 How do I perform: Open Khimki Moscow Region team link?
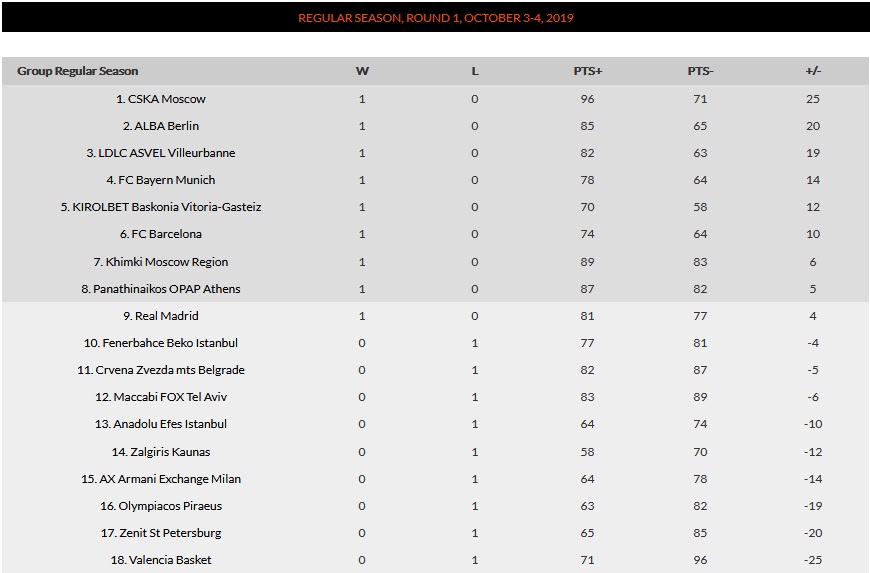(161, 262)
